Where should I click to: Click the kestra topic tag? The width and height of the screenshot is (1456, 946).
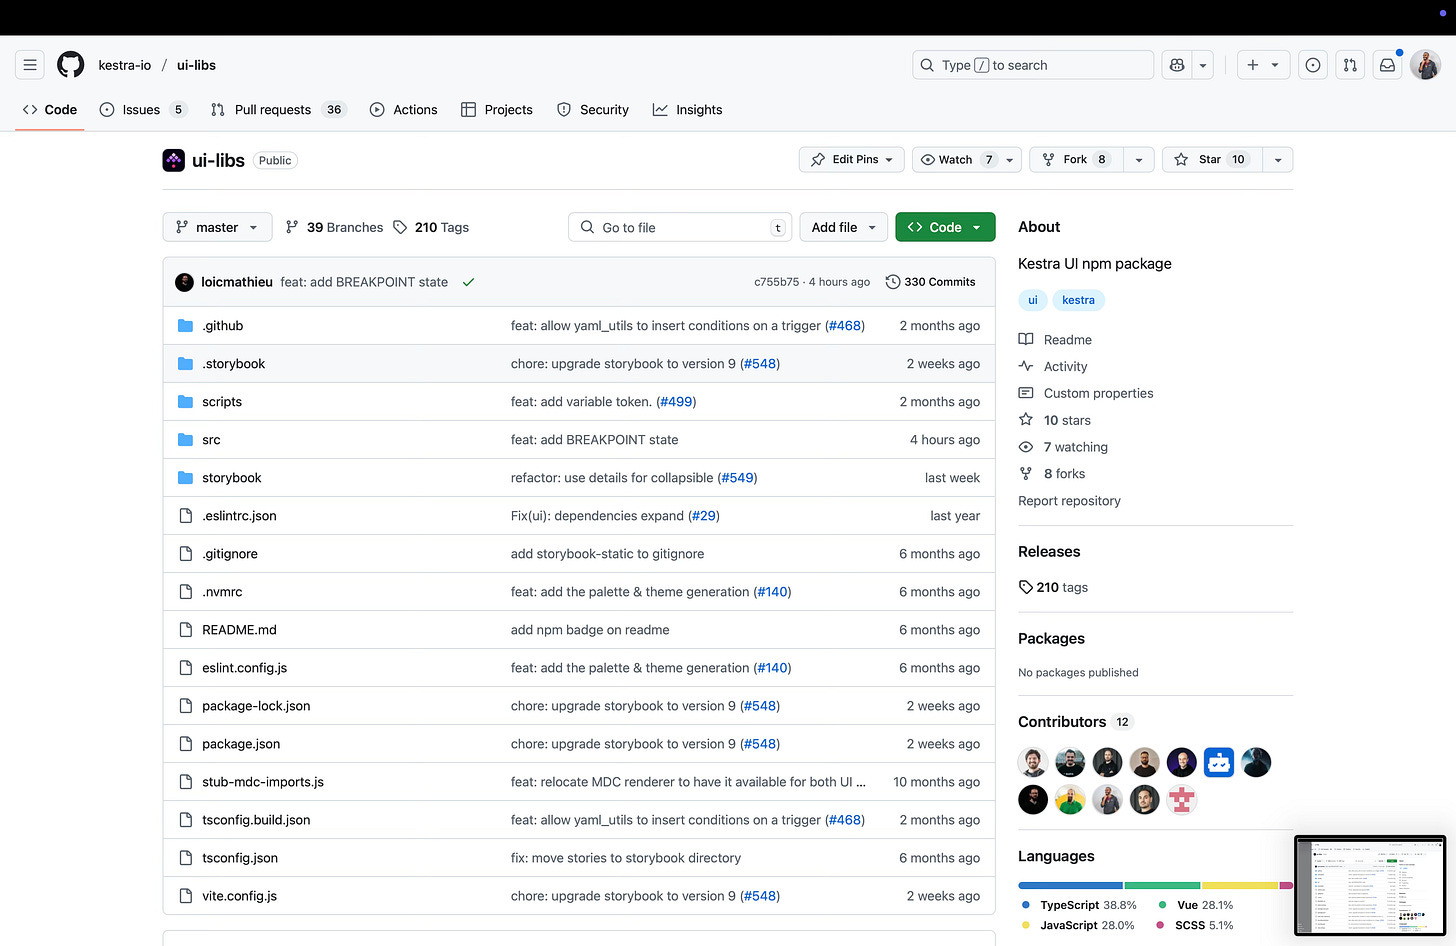tap(1078, 300)
